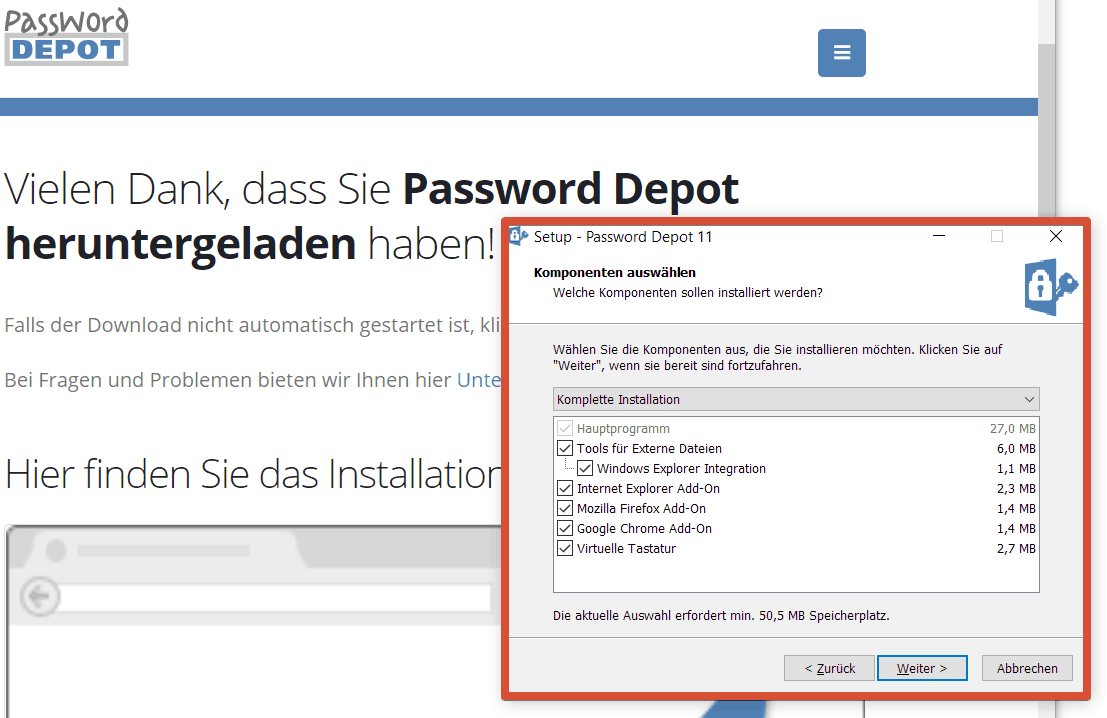This screenshot has width=1107, height=718.
Task: Click the browser back arrow illustration
Action: coord(40,597)
